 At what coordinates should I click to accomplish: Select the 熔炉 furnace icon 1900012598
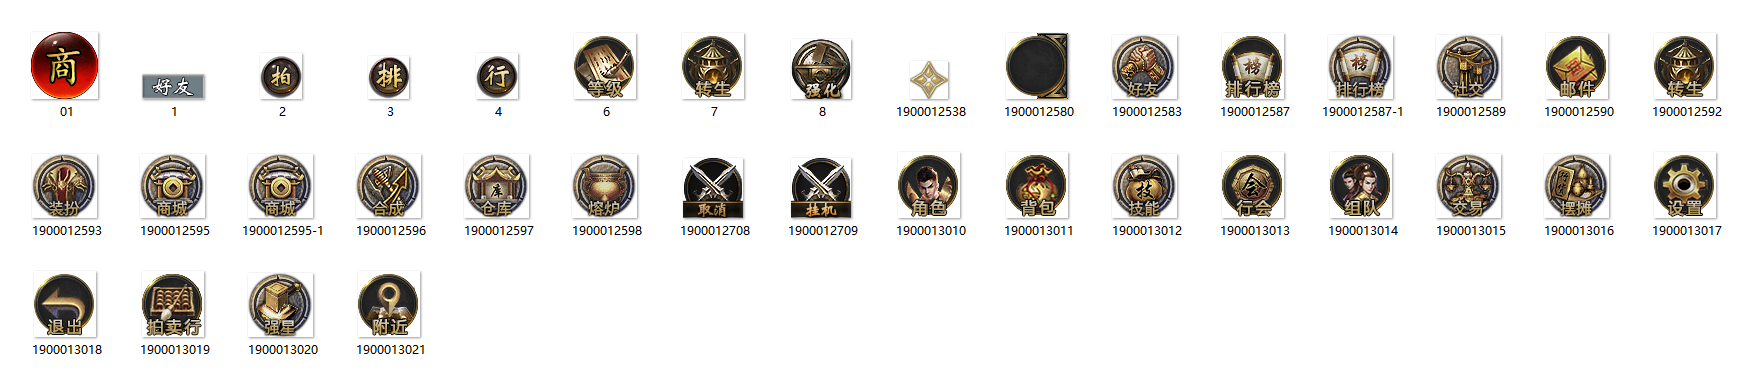[605, 186]
